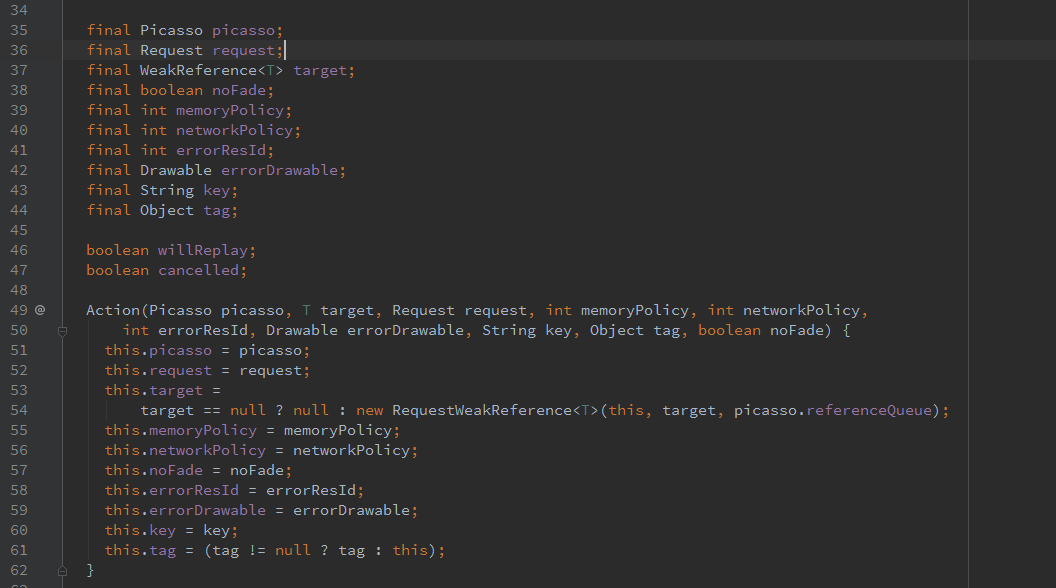This screenshot has width=1056, height=588.
Task: Click line number 36 in the gutter
Action: coord(19,51)
